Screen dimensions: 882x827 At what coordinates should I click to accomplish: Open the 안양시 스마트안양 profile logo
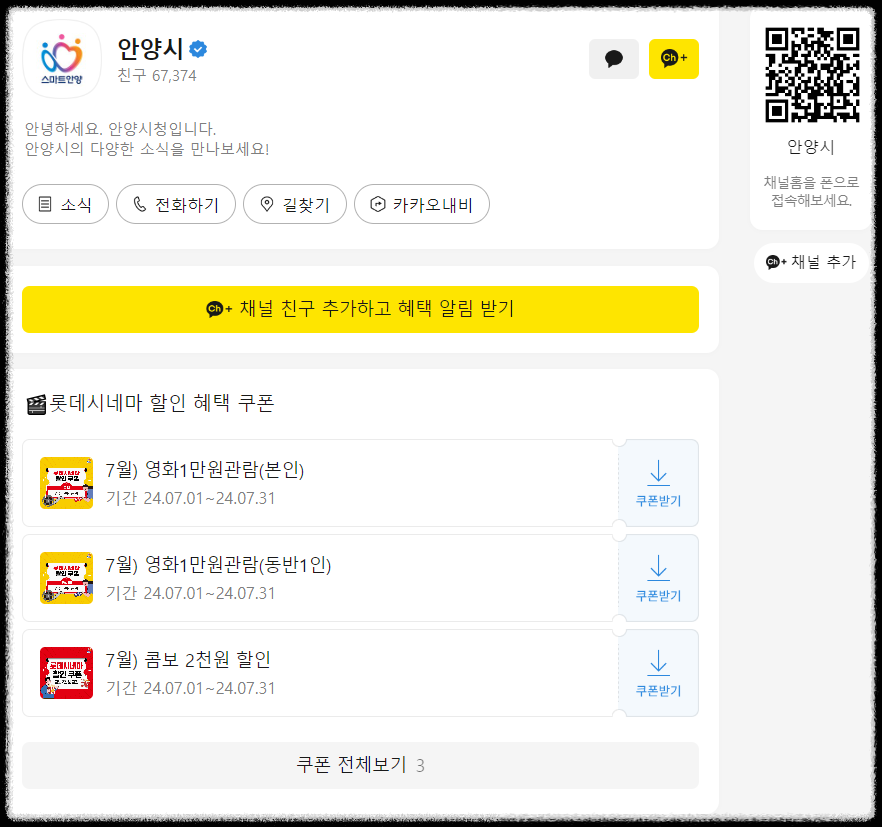coord(62,59)
